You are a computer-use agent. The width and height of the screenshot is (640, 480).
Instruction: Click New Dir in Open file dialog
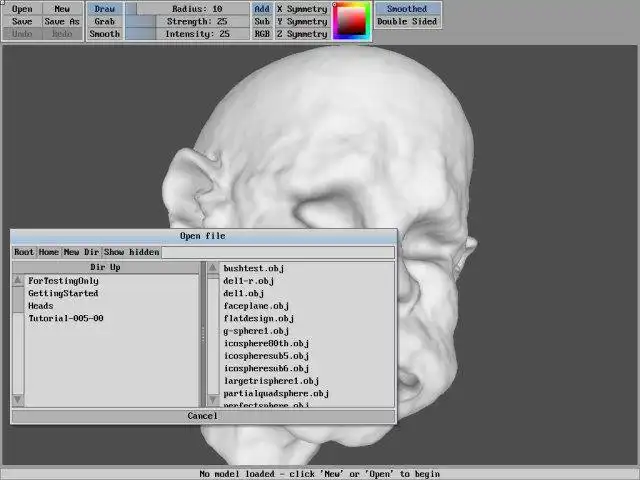tap(81, 252)
